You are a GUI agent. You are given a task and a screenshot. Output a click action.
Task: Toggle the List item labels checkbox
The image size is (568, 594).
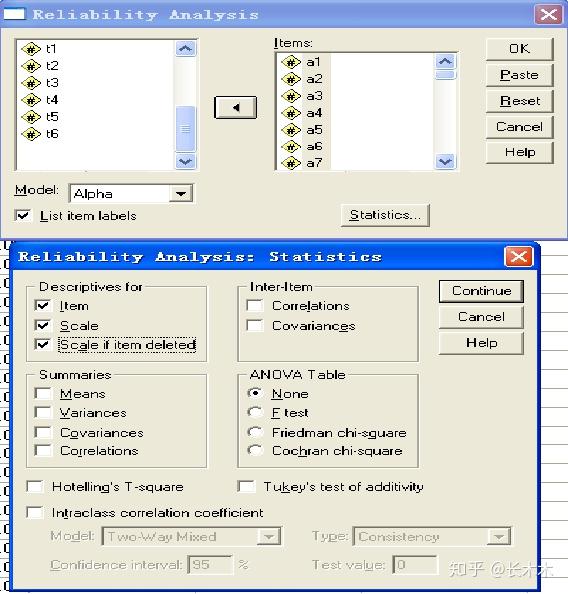[x=23, y=216]
